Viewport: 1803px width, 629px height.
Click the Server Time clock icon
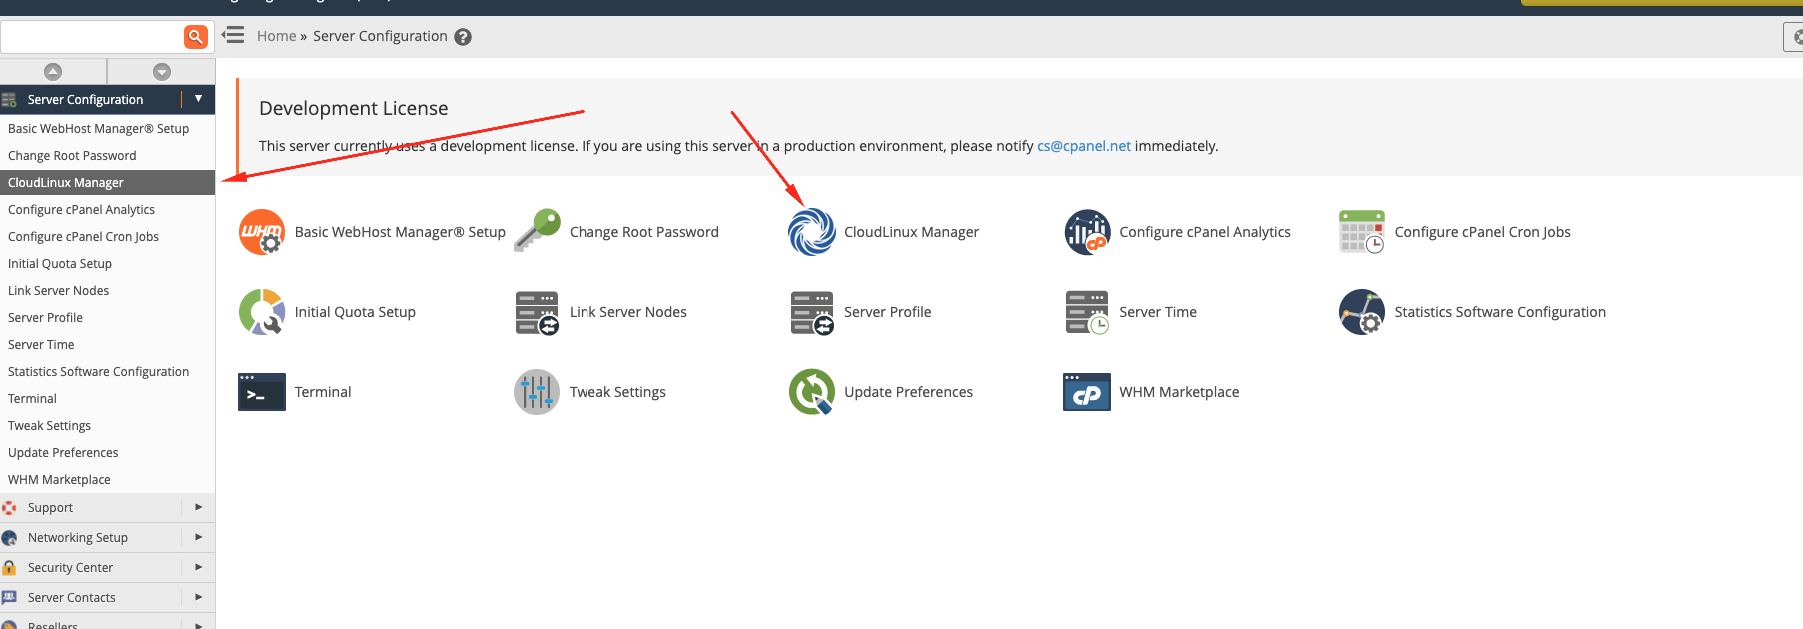(1087, 312)
